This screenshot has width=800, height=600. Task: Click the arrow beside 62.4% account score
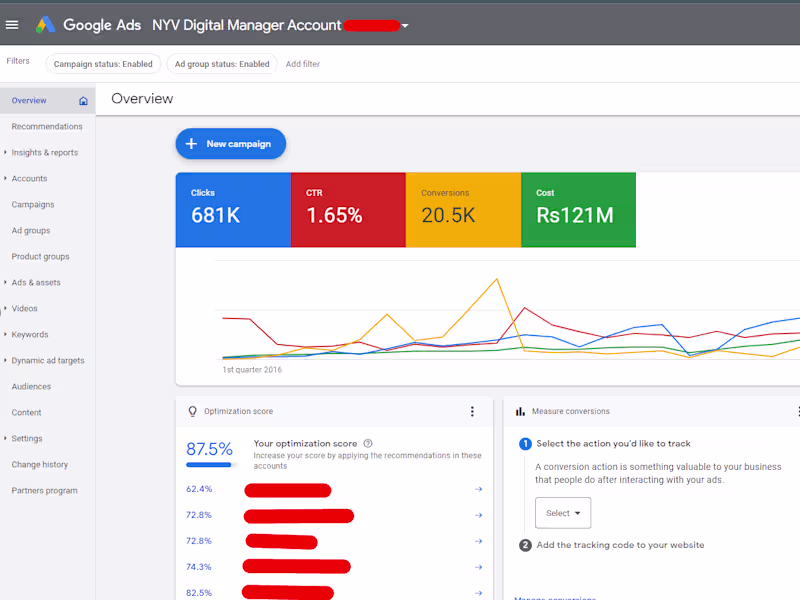coord(478,489)
